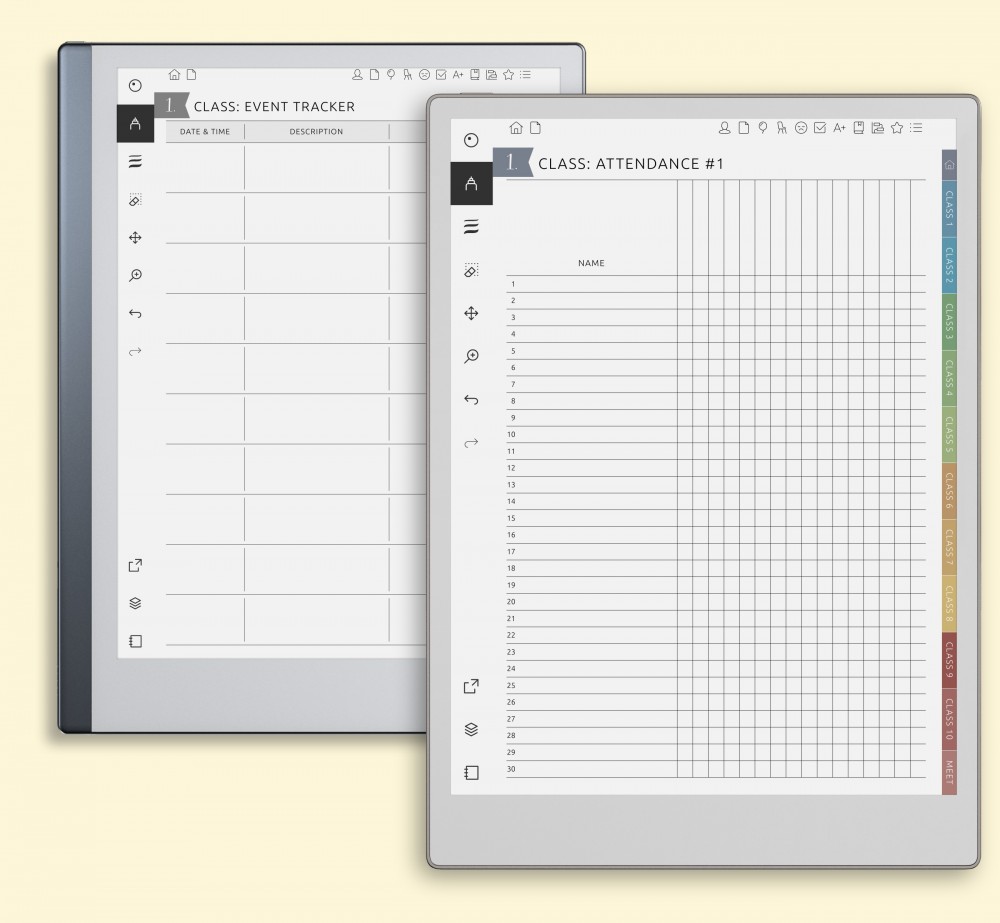Open the MEET side tab
Screen dimensions: 1000x923
pyautogui.click(x=949, y=771)
